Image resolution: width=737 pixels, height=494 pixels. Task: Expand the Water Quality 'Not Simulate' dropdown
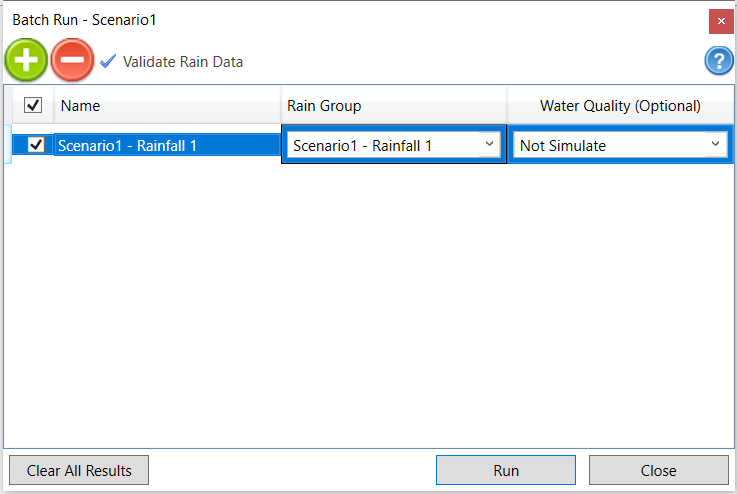(x=620, y=146)
